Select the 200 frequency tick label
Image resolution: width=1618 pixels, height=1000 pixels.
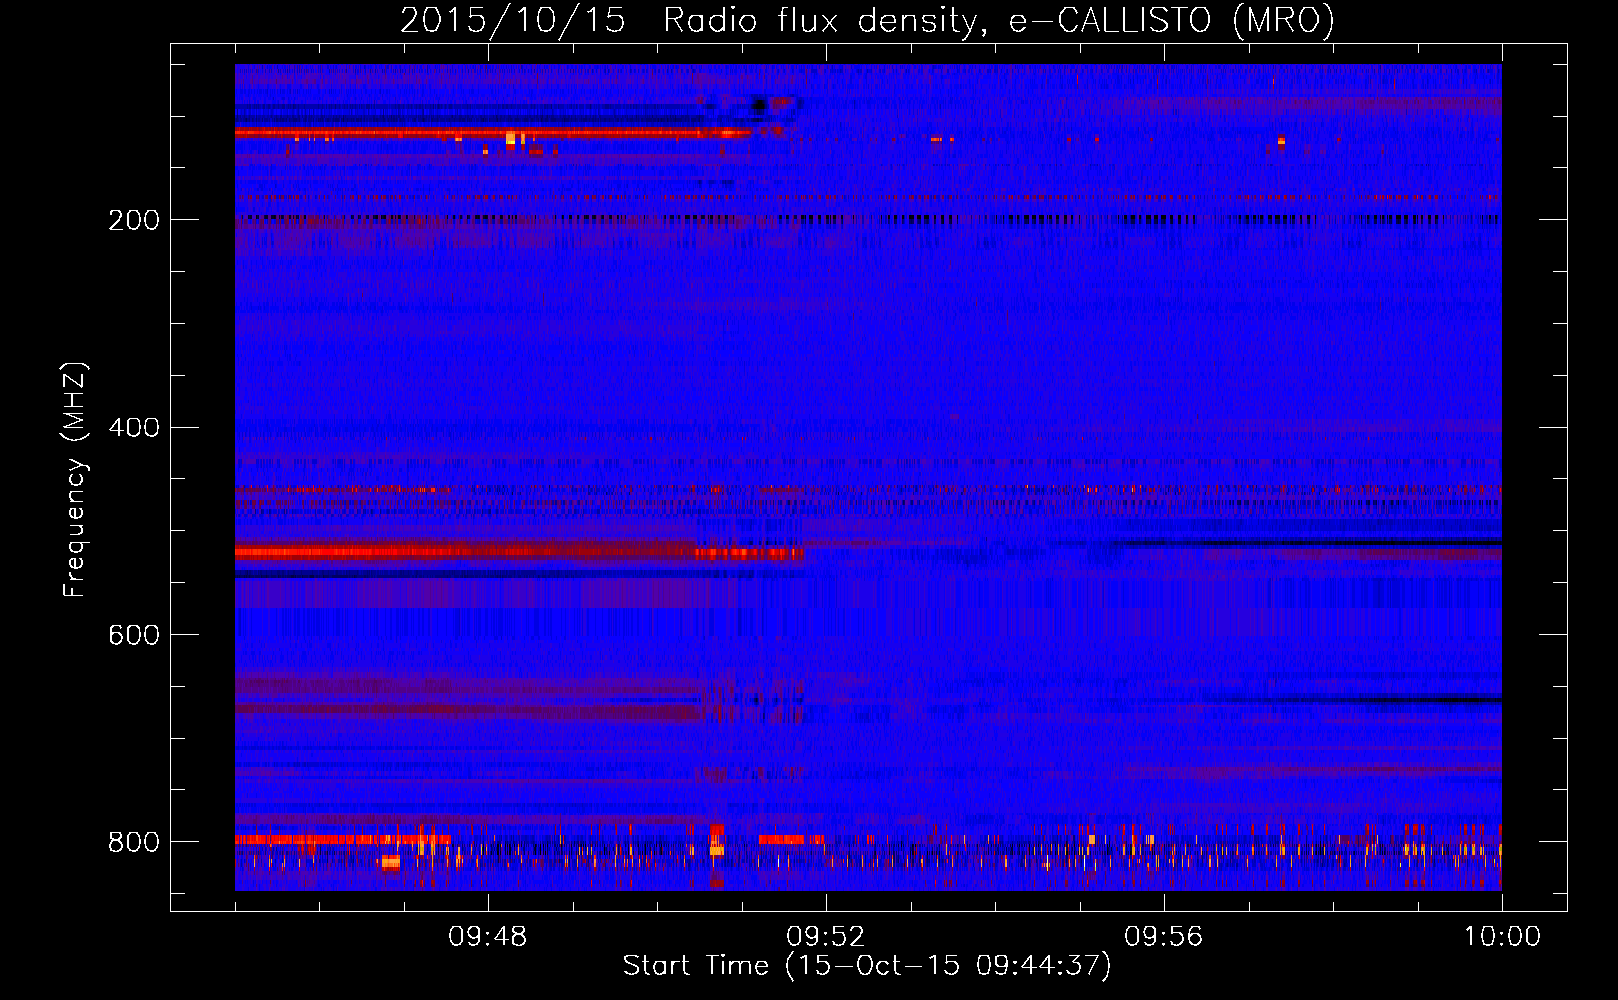coord(134,220)
